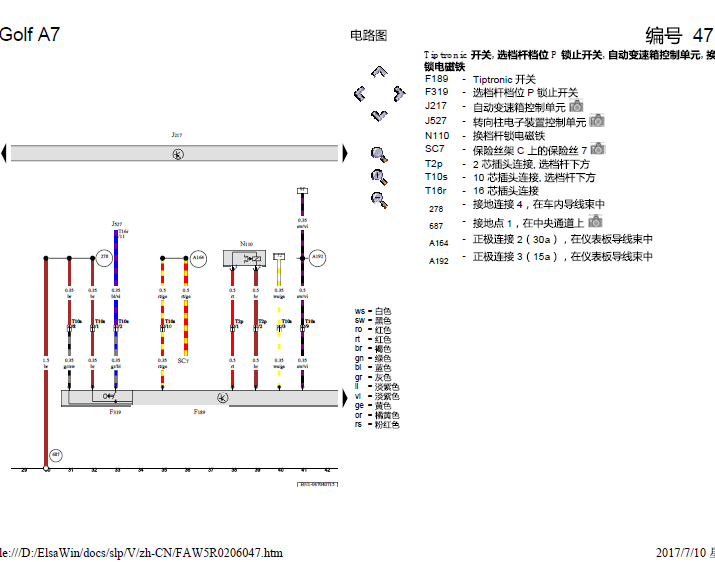Viewport: 715px width, 562px height.
Task: Go to previous page via J217 bar left triangle
Action: [x=4, y=153]
